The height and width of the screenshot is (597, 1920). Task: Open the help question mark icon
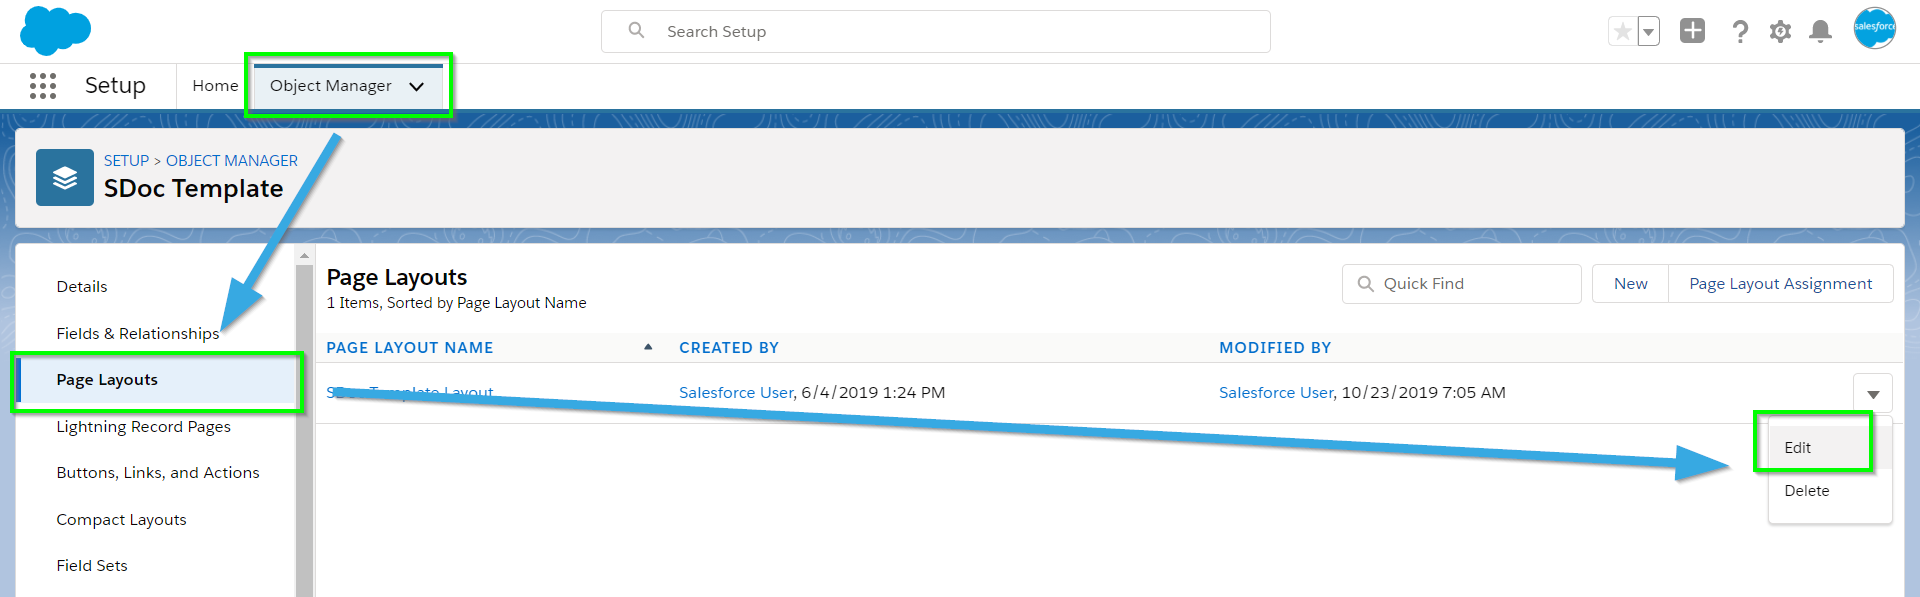pyautogui.click(x=1740, y=32)
